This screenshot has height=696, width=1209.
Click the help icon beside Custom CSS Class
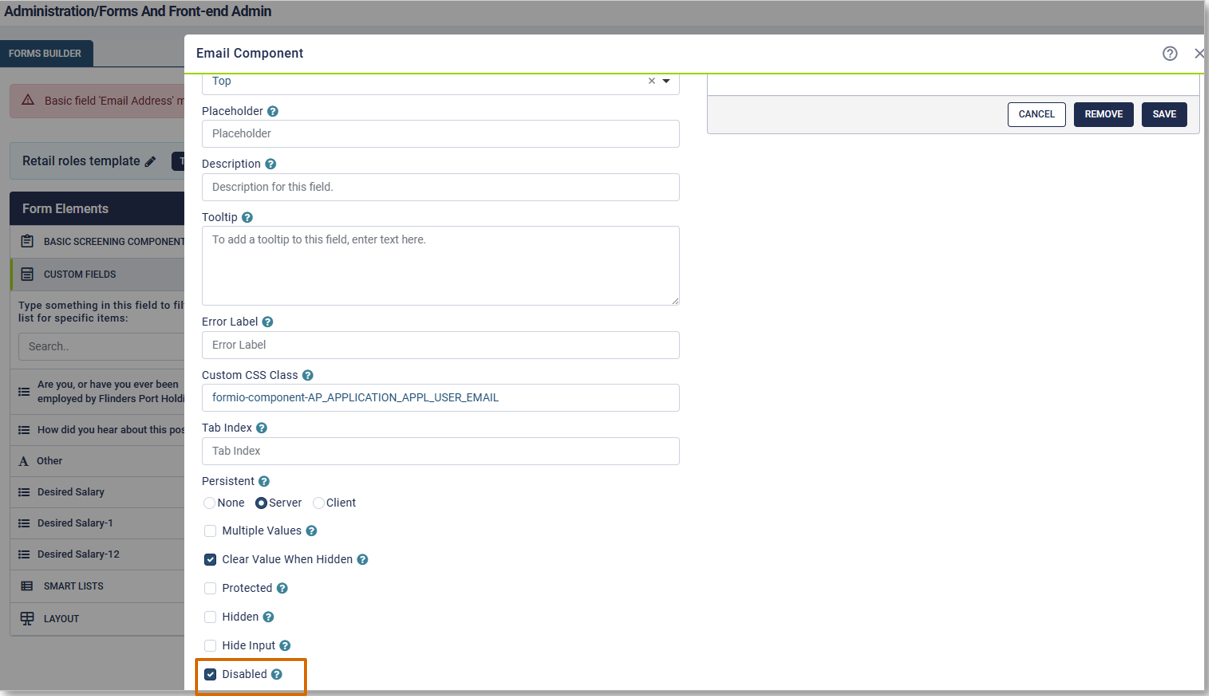pos(308,376)
